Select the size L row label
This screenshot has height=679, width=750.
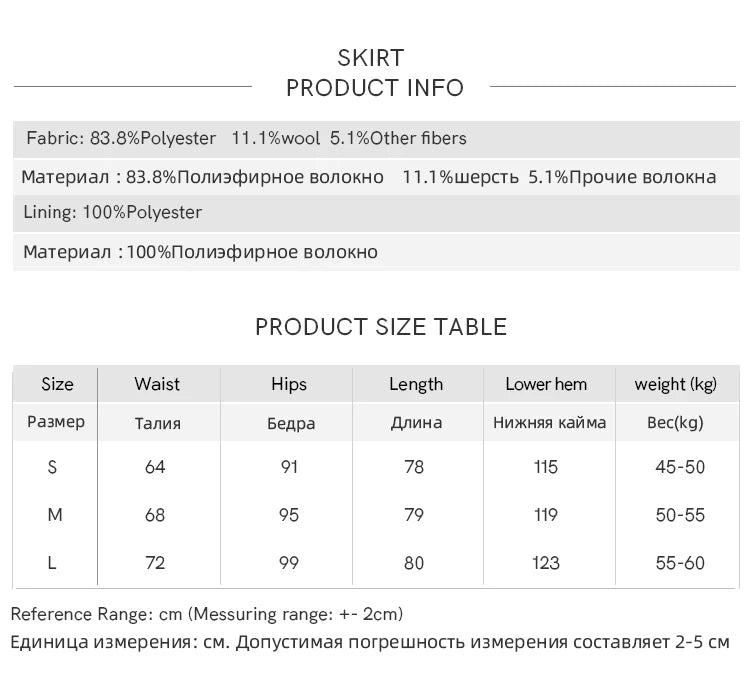(x=52, y=563)
